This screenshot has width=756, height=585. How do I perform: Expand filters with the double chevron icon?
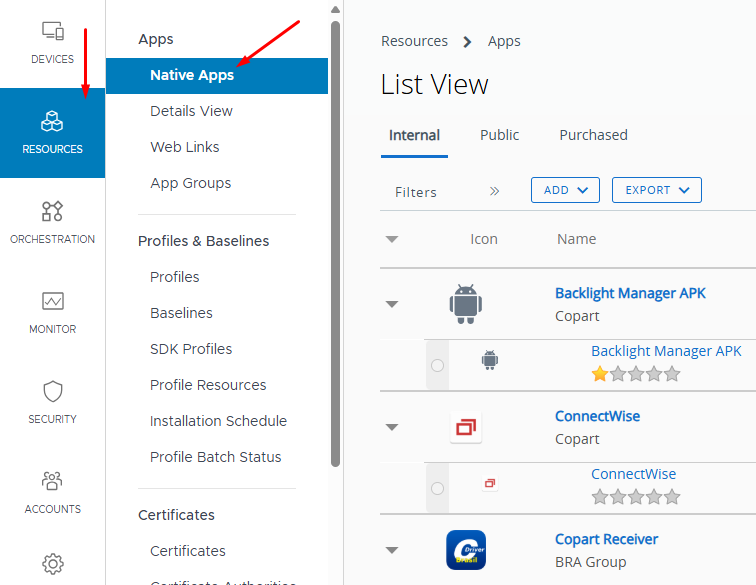click(x=494, y=191)
